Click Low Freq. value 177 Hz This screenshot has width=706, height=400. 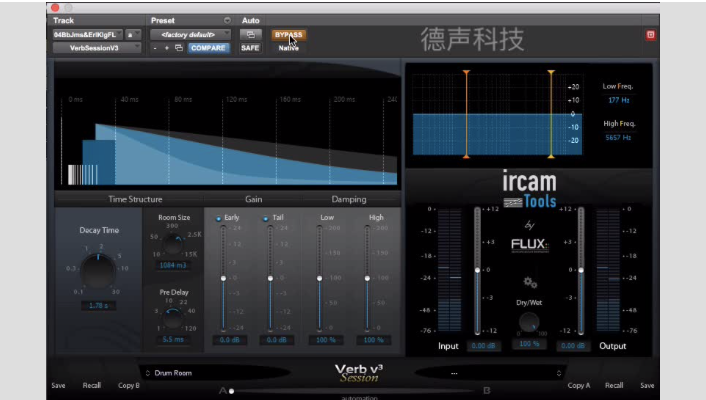[x=619, y=100]
